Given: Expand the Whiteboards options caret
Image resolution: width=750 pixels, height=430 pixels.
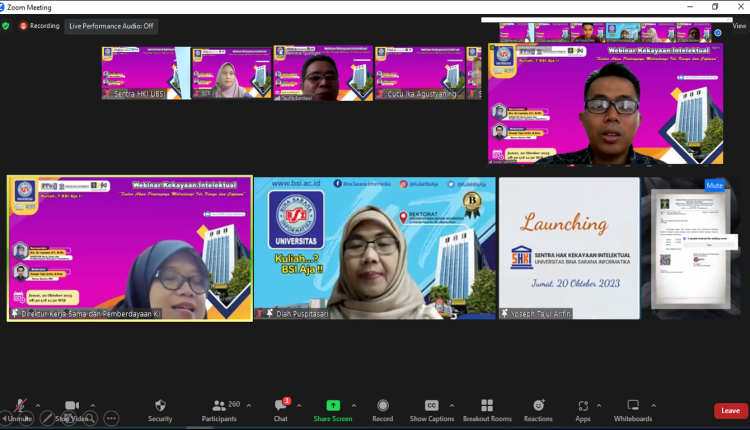Looking at the screenshot, I should pos(654,406).
